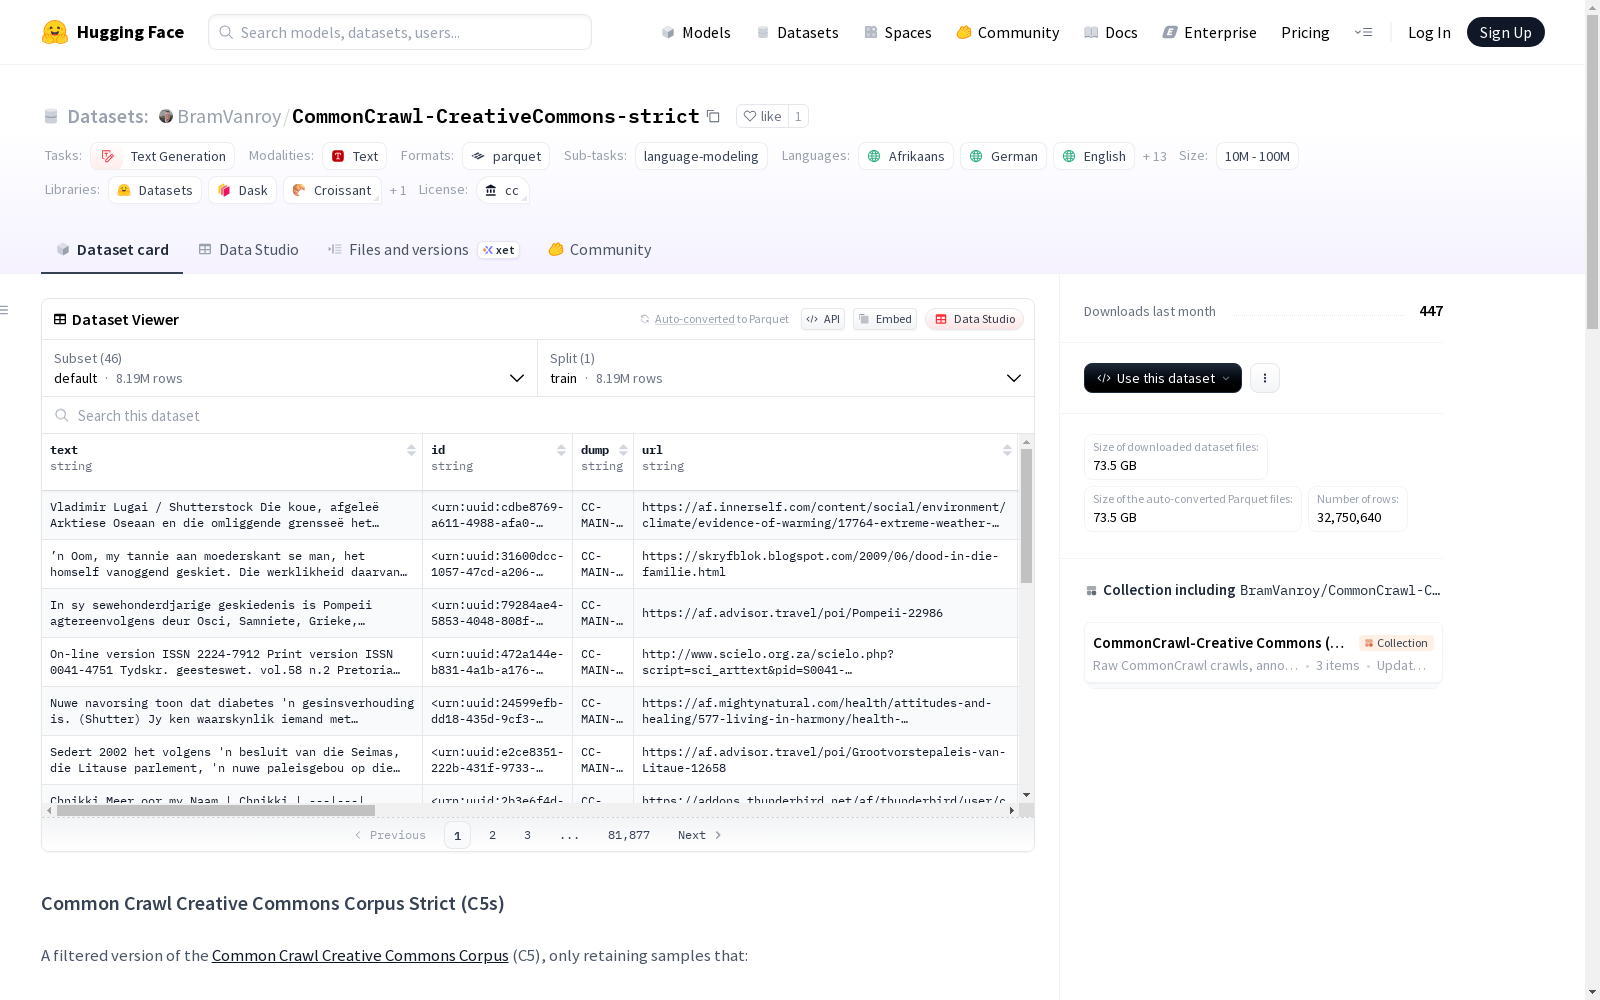The image size is (1600, 1000).
Task: Jump to last page 81,877
Action: point(629,835)
